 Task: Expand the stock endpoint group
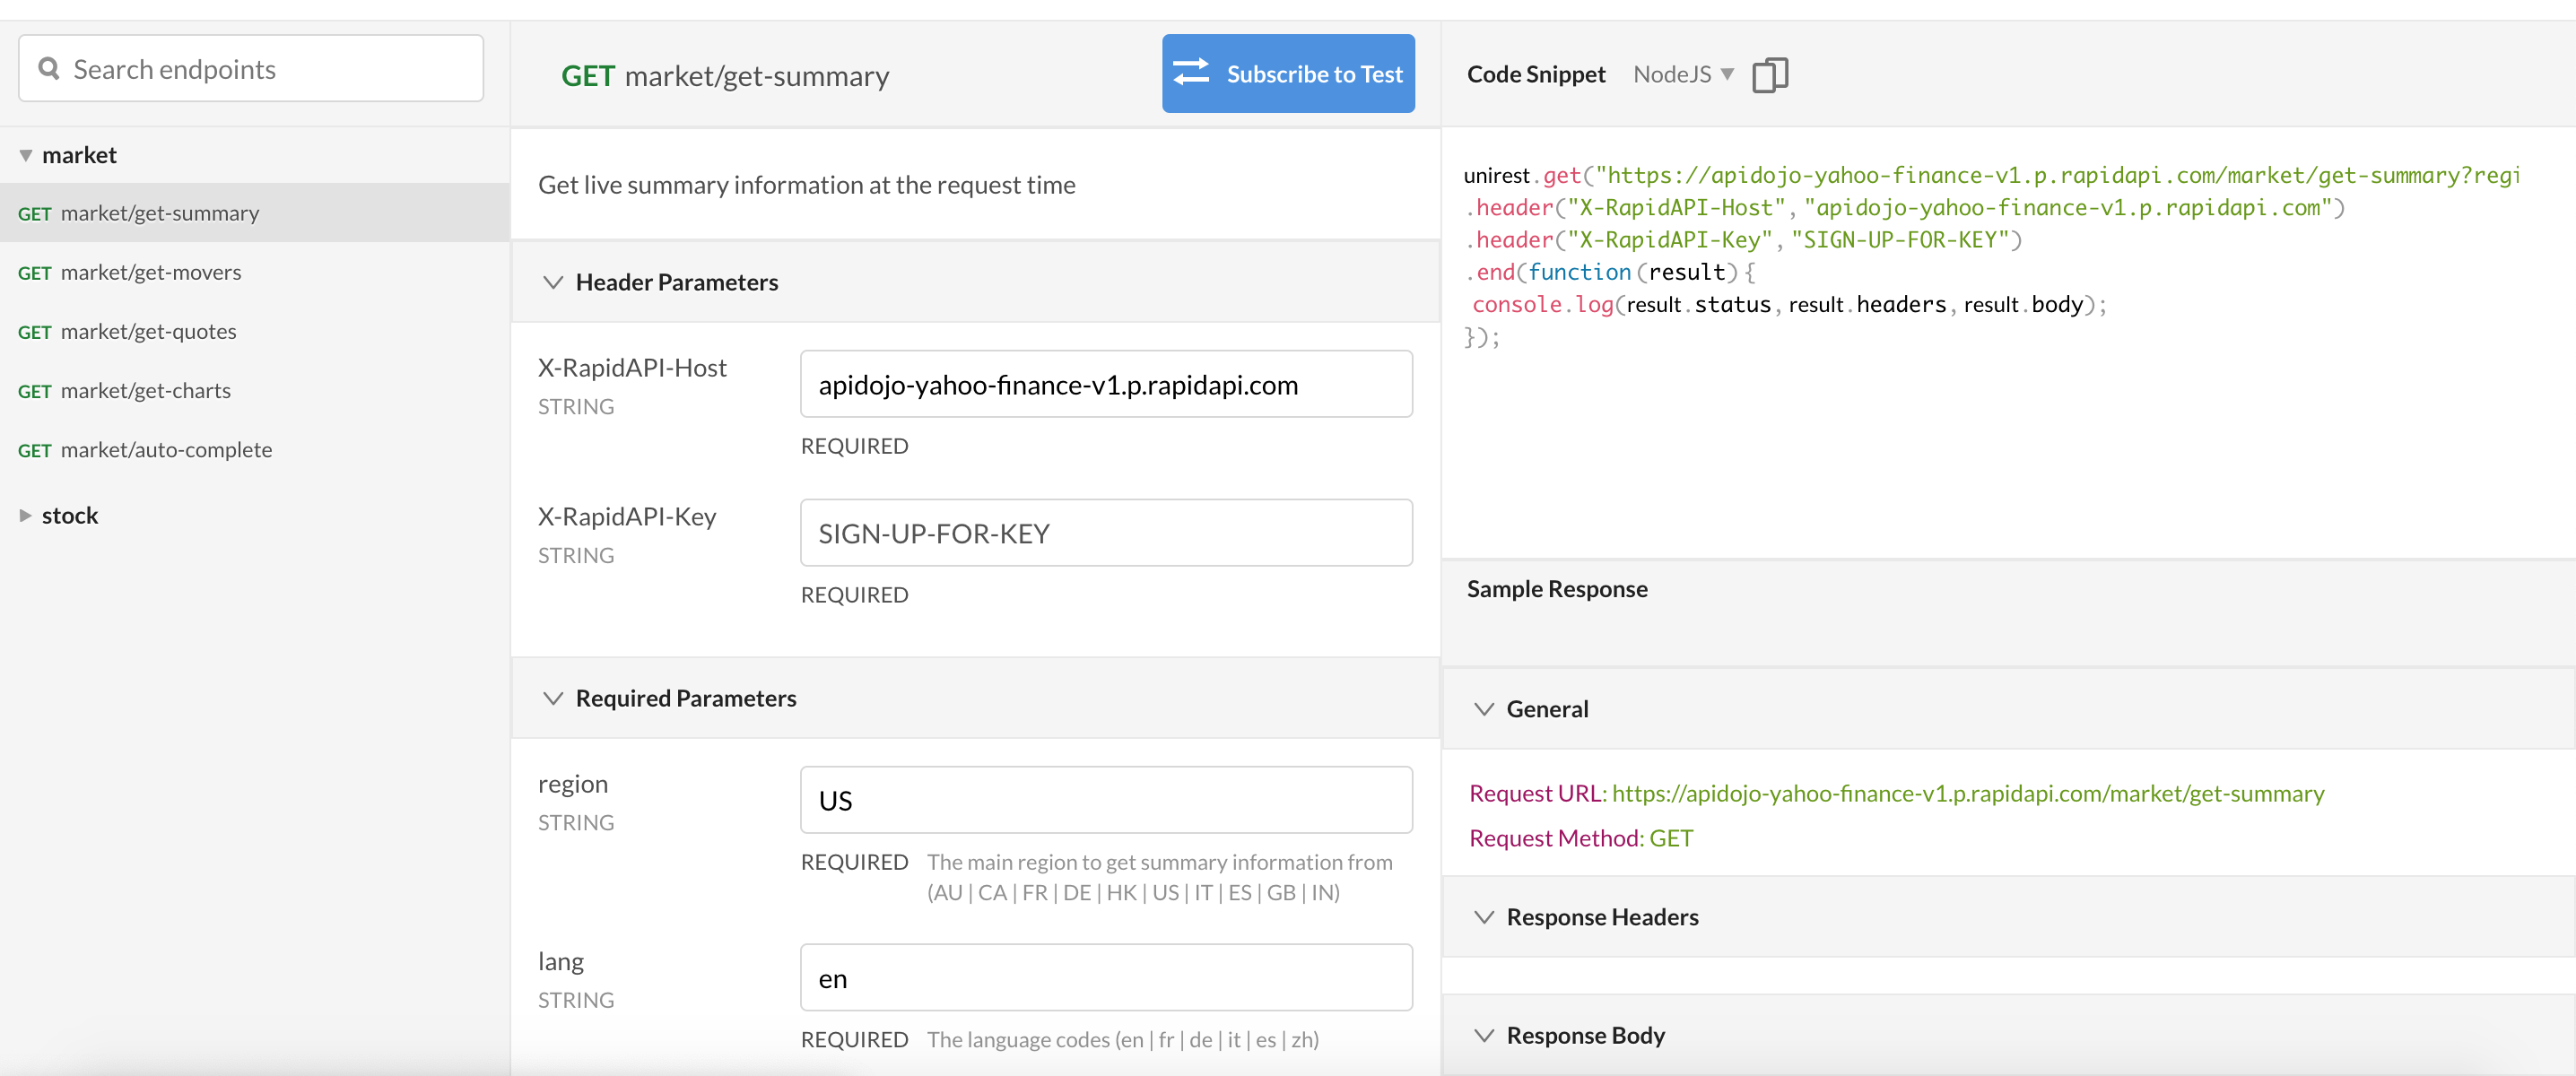point(26,515)
